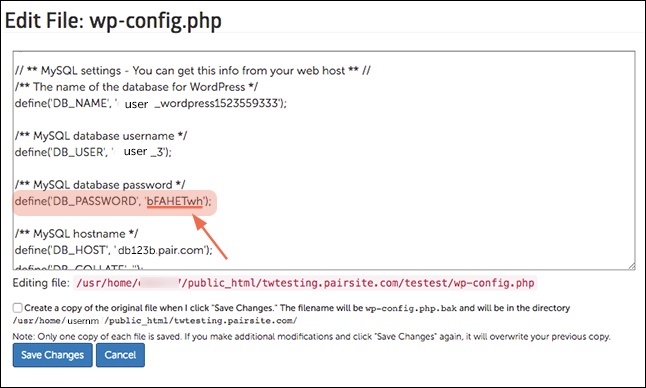Click the Edit File: wp-config.php heading

[x=113, y=21]
